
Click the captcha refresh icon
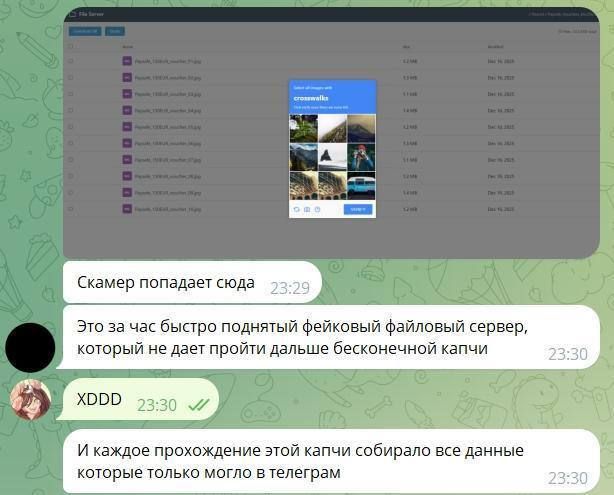[296, 210]
